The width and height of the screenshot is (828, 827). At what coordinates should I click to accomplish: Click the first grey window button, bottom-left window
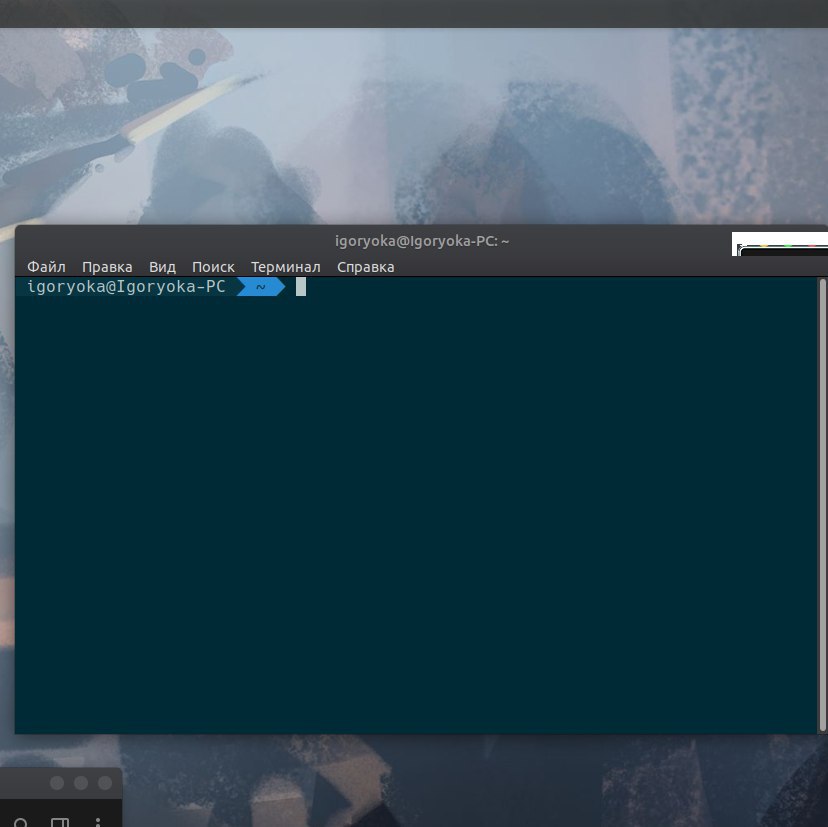(57, 783)
